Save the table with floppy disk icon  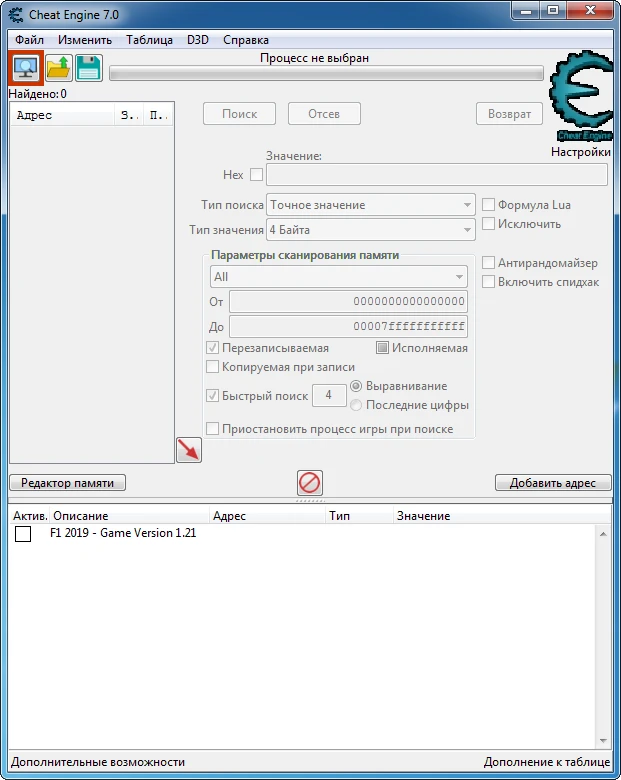[x=89, y=68]
